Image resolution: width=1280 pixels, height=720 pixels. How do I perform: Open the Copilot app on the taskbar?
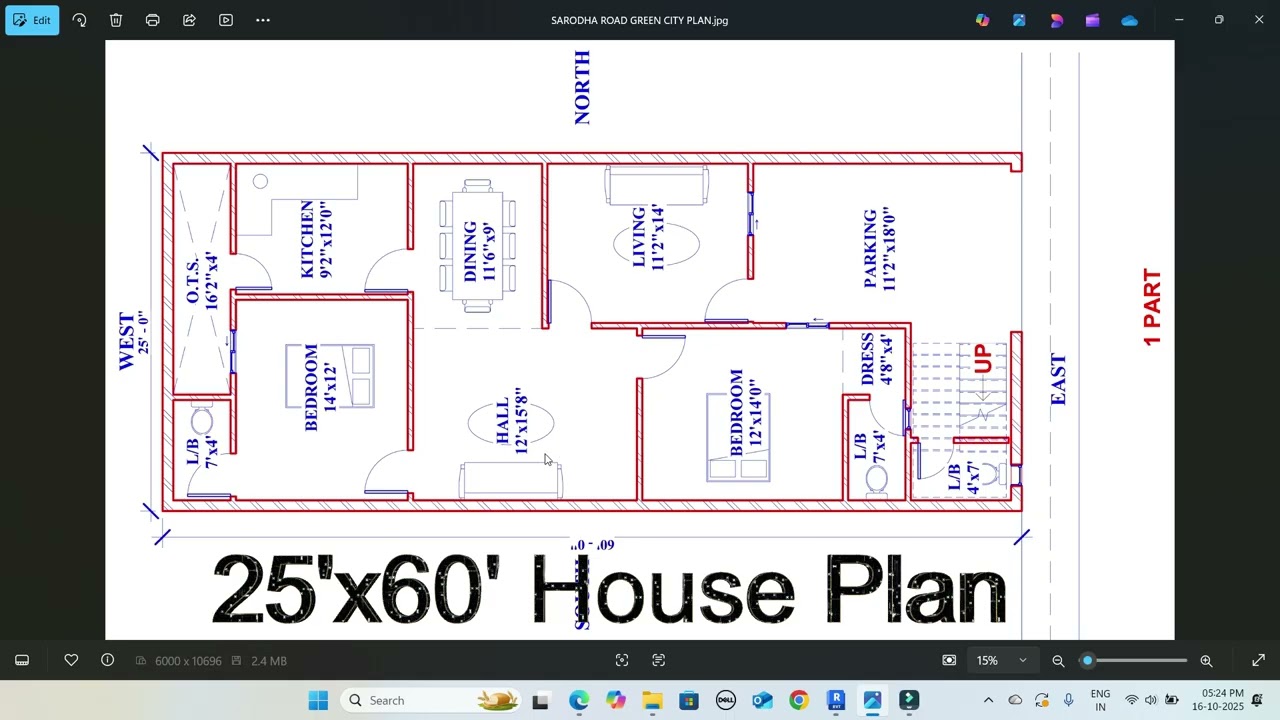pyautogui.click(x=615, y=700)
